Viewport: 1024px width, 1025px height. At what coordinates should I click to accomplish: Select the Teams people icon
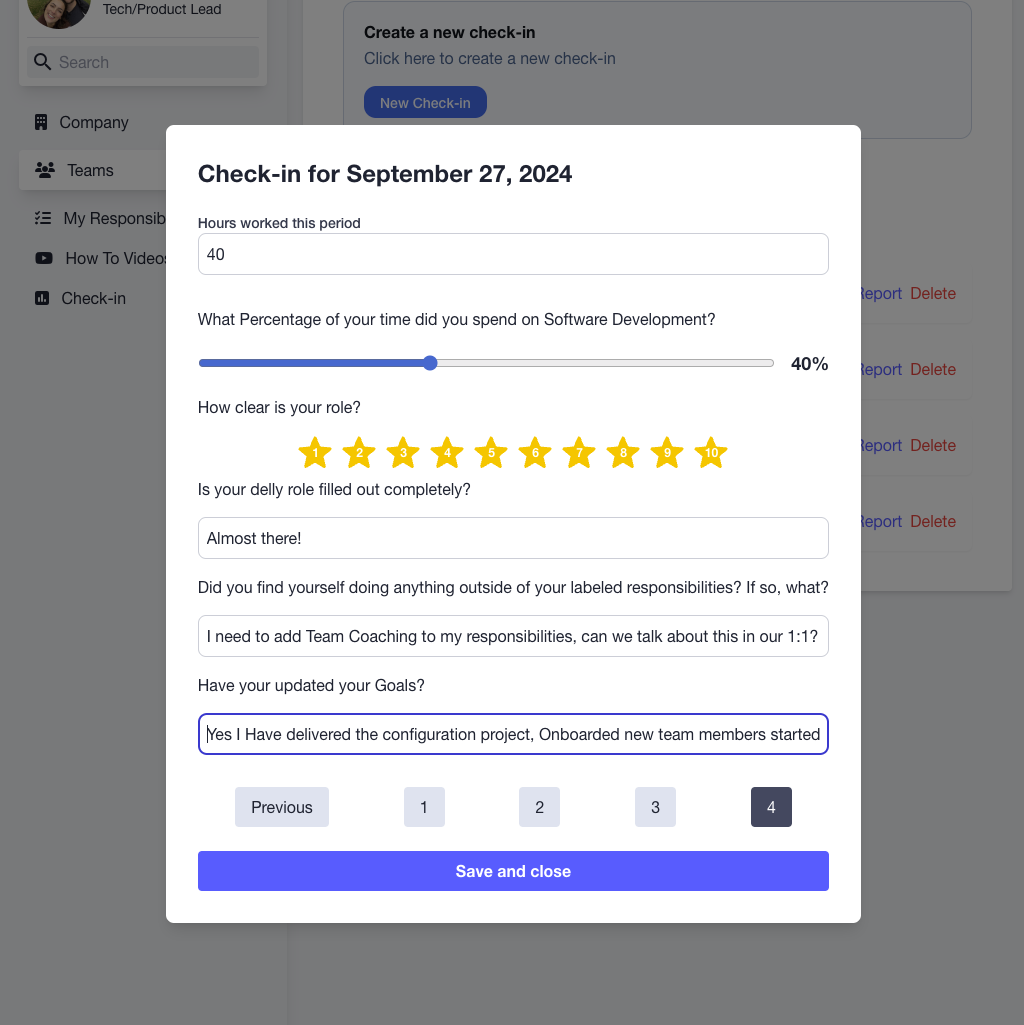45,170
